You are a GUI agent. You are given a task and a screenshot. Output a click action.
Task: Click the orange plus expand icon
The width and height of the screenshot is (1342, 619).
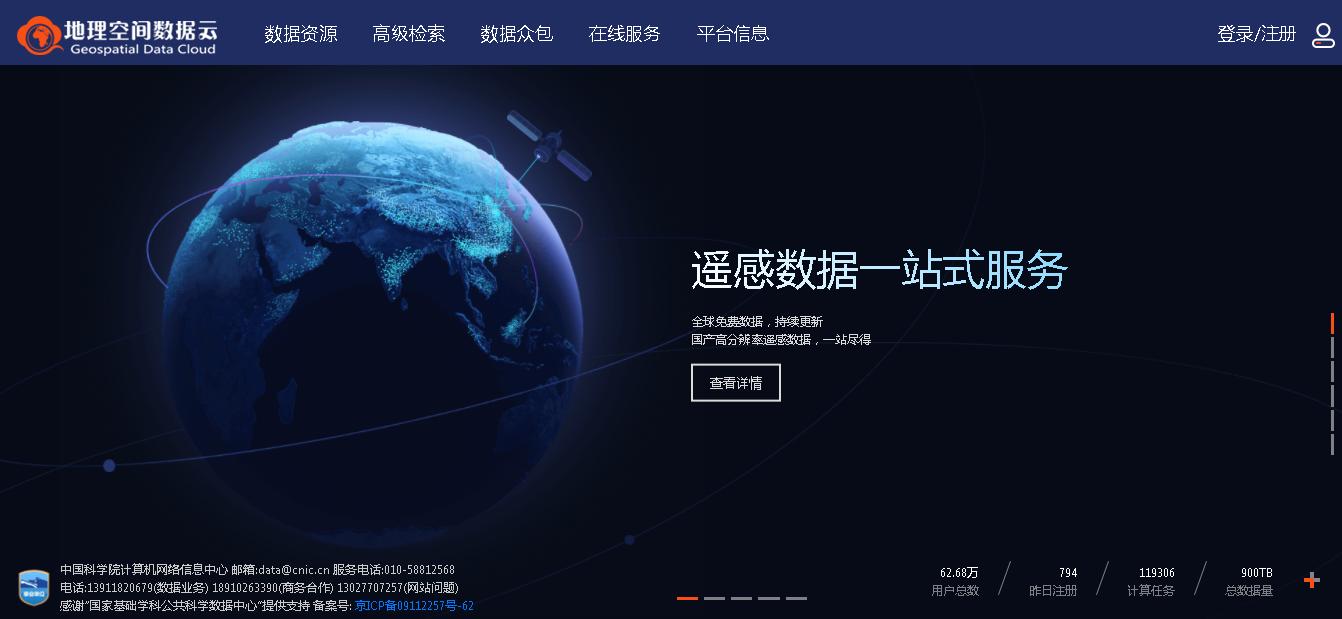[1311, 578]
